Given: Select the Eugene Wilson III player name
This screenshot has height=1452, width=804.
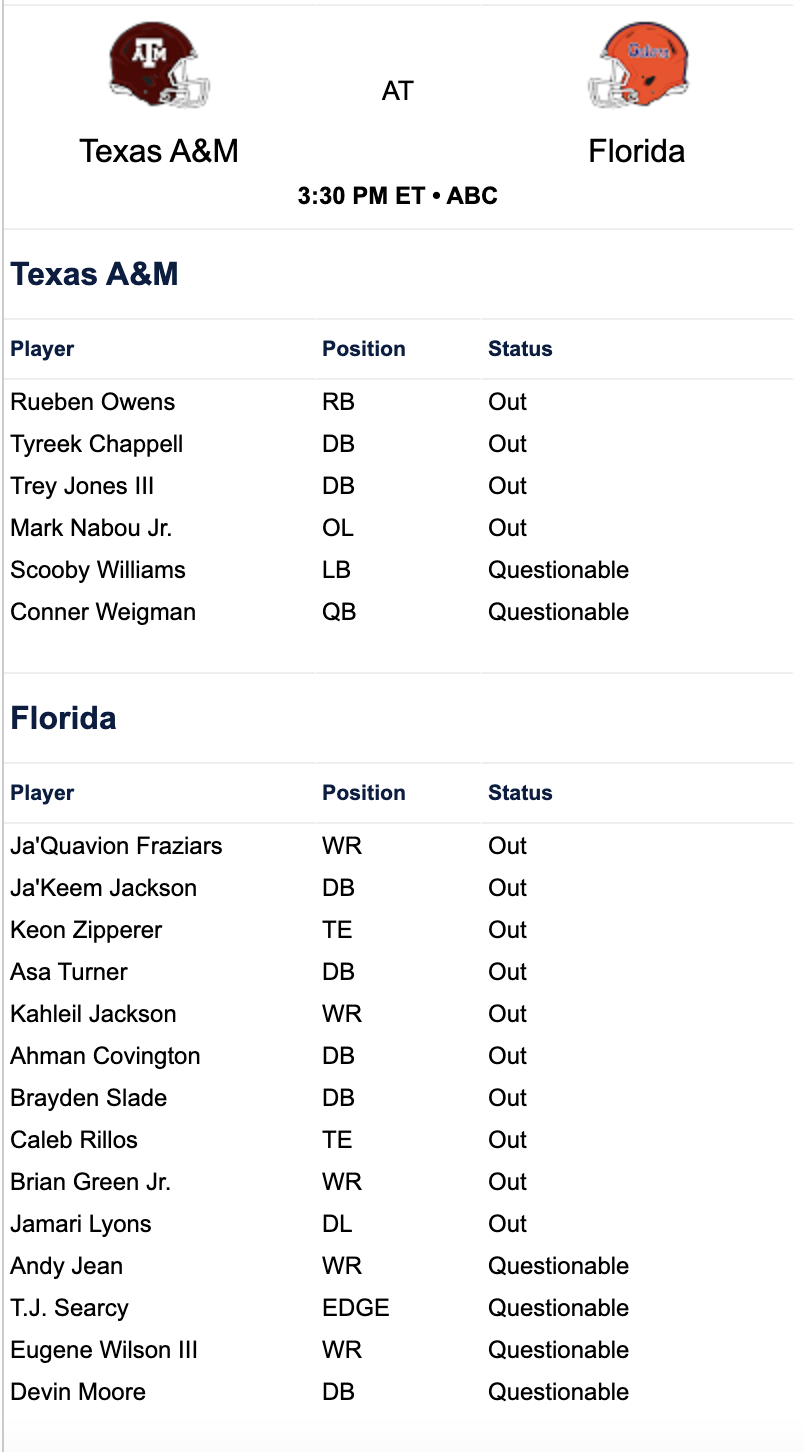Looking at the screenshot, I should point(104,1350).
